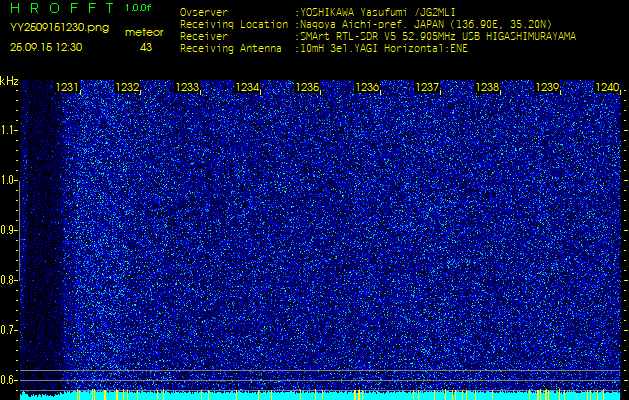Click the 'Receiver' field label

204,37
